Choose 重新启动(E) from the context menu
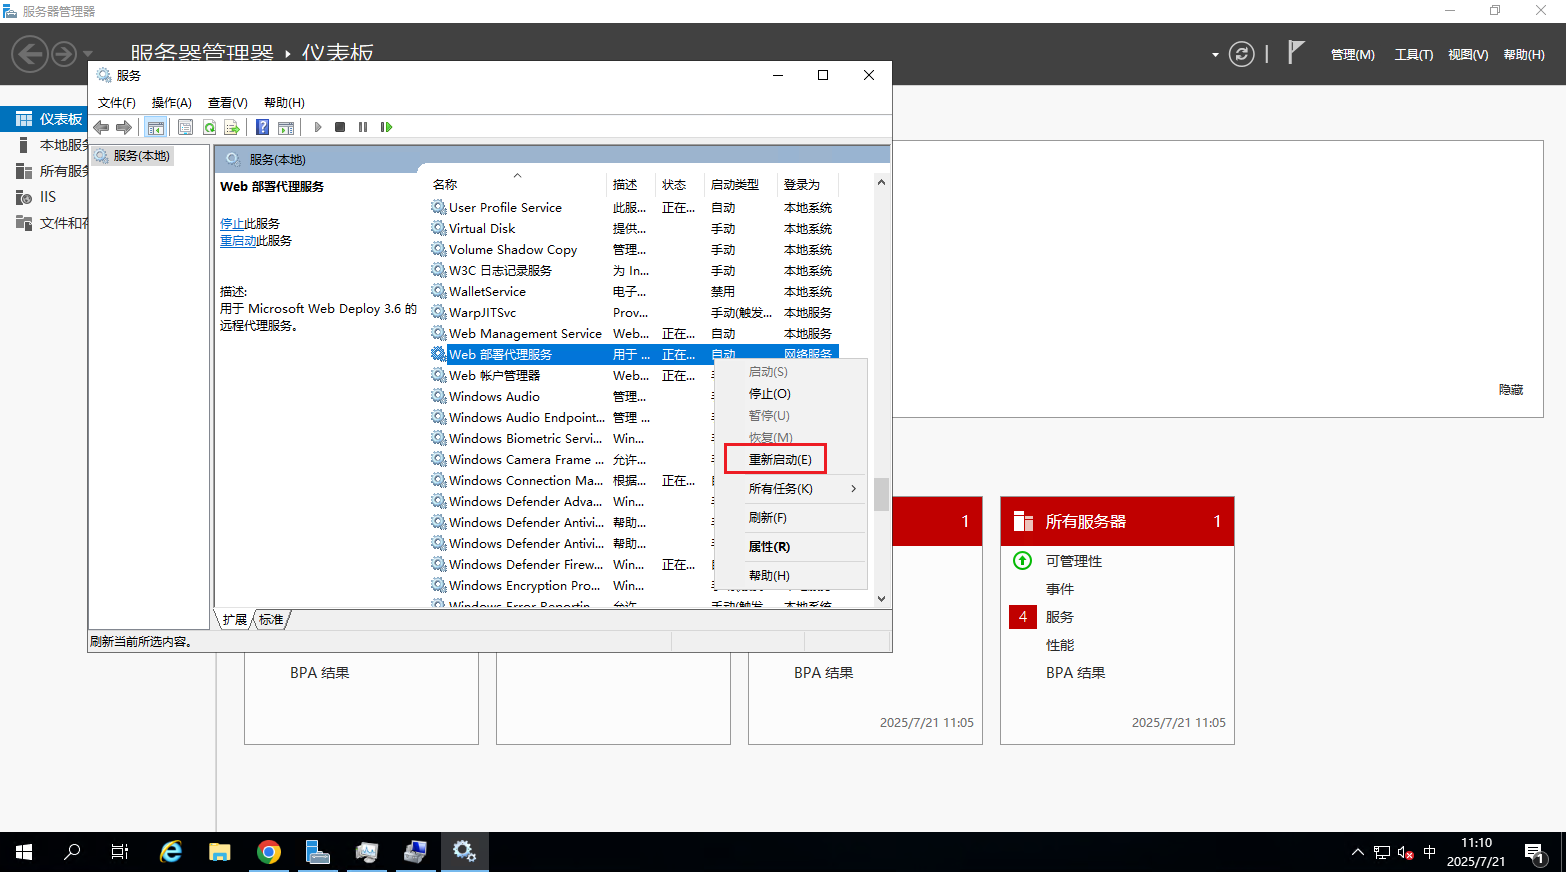 (780, 460)
